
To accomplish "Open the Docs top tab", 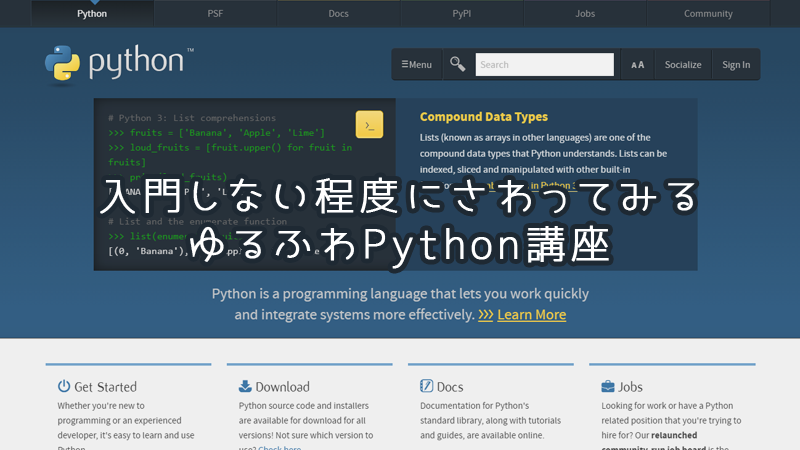I will pos(338,14).
